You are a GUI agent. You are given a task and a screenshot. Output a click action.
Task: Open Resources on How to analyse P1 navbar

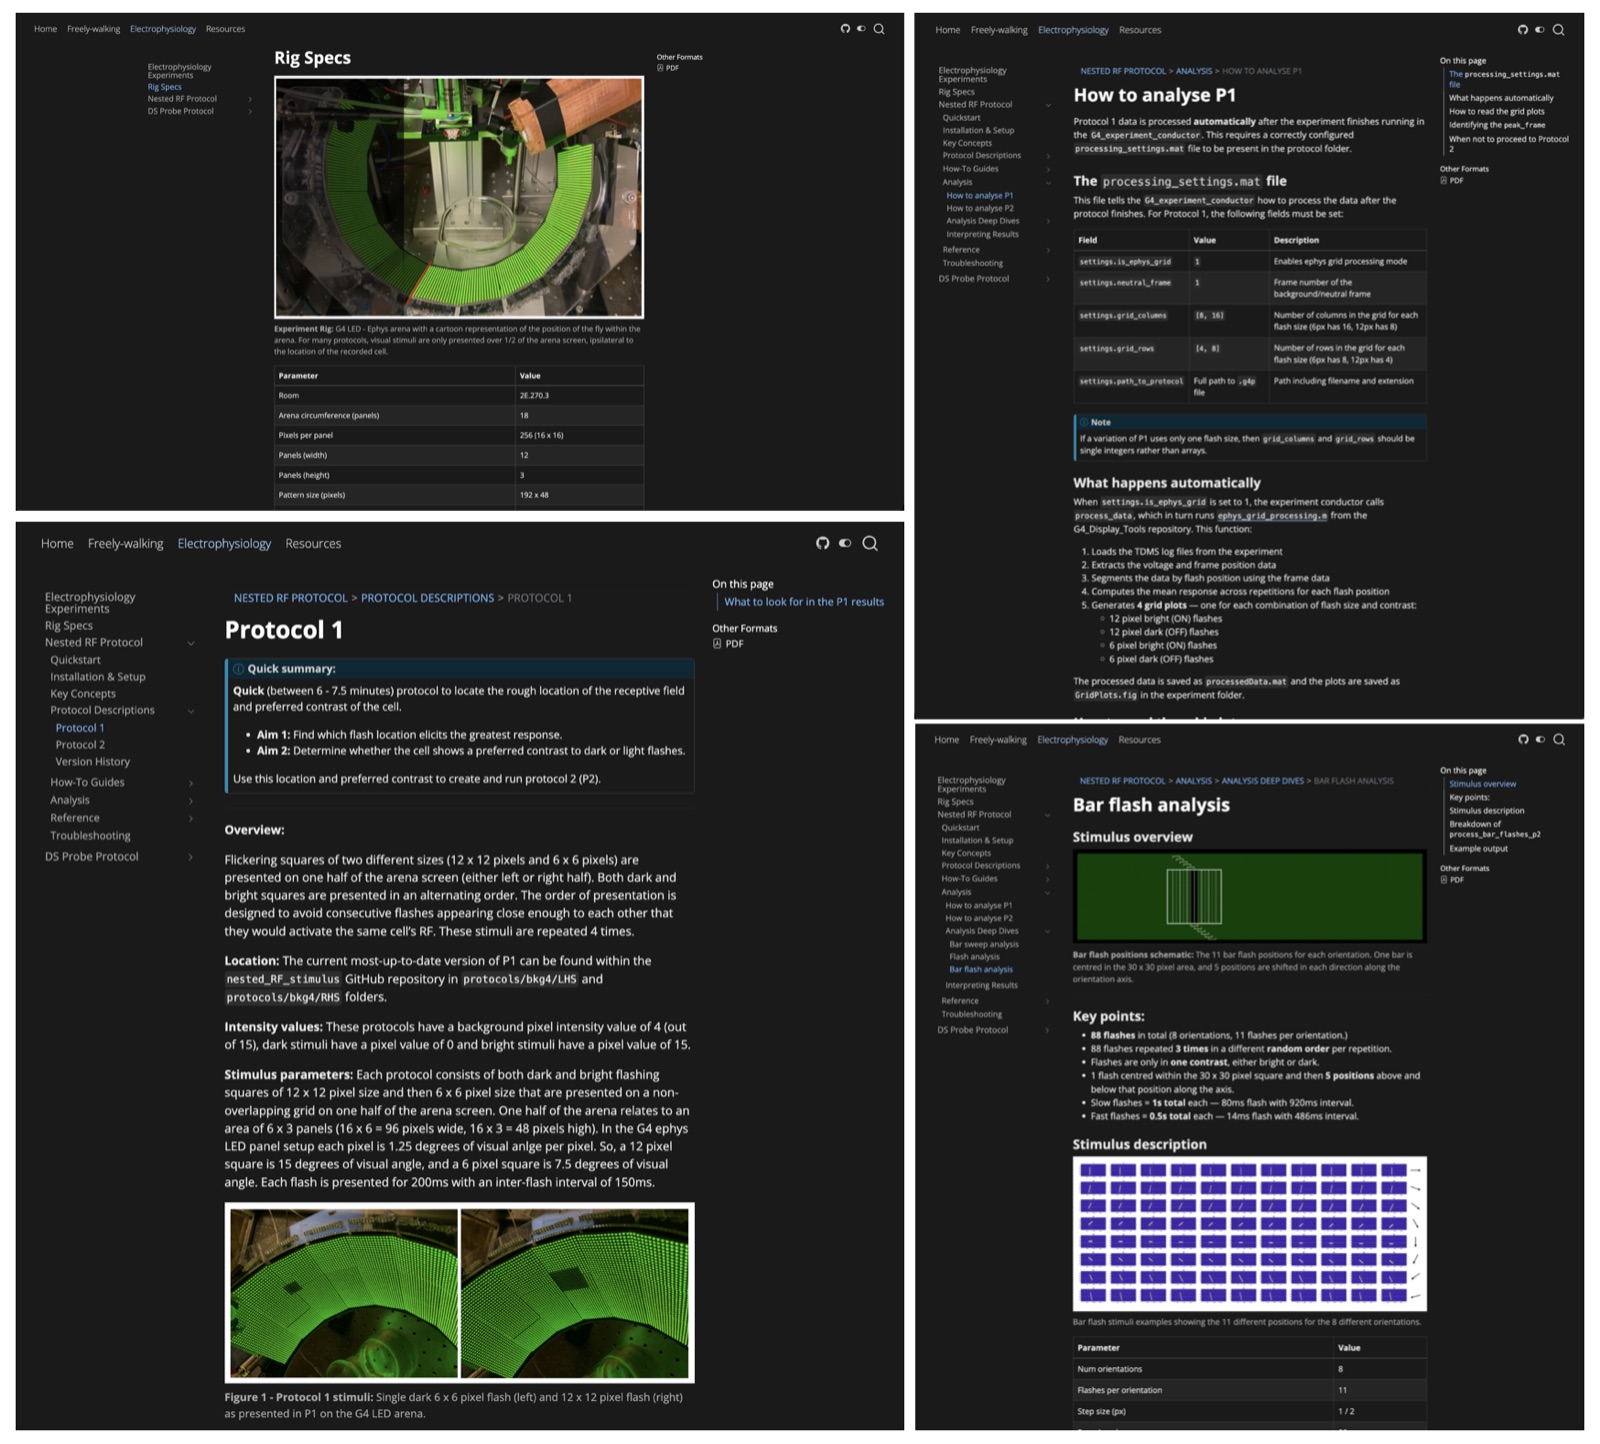1140,30
